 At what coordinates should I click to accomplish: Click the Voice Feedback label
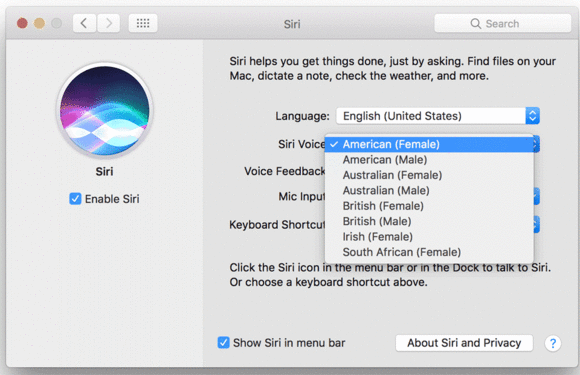pos(284,171)
